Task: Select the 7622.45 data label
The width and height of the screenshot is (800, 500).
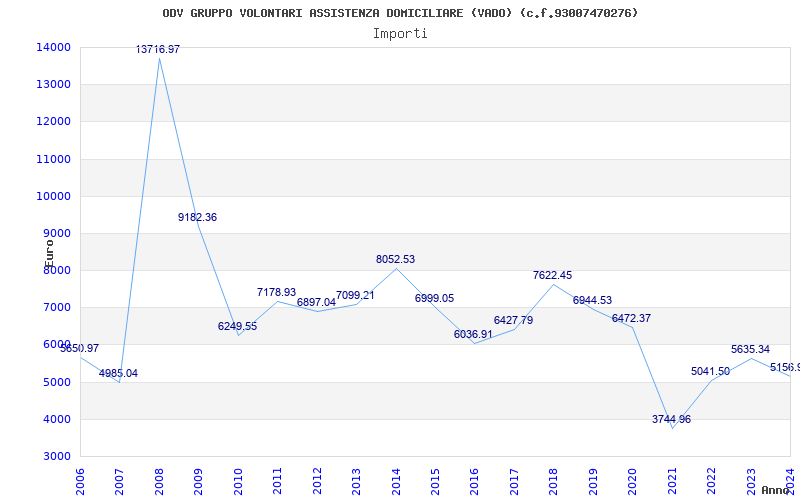Action: pyautogui.click(x=553, y=276)
